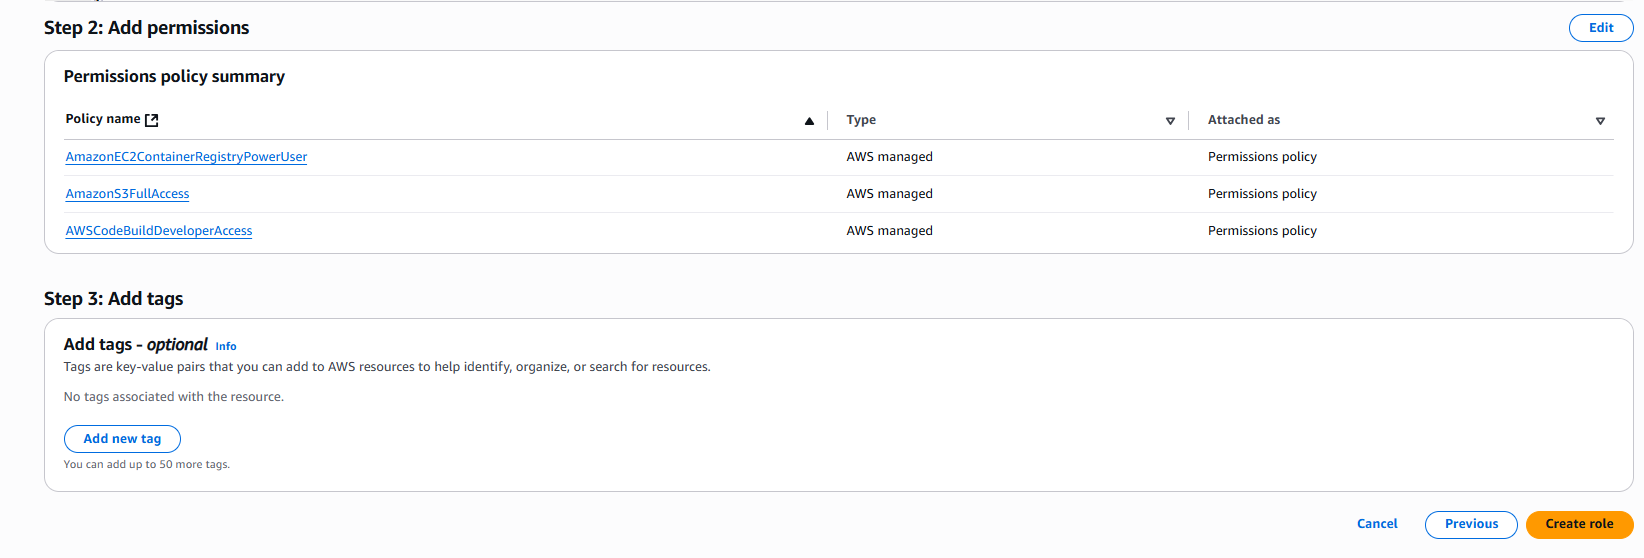
Task: Show Info for Add tags section
Action: tap(226, 346)
